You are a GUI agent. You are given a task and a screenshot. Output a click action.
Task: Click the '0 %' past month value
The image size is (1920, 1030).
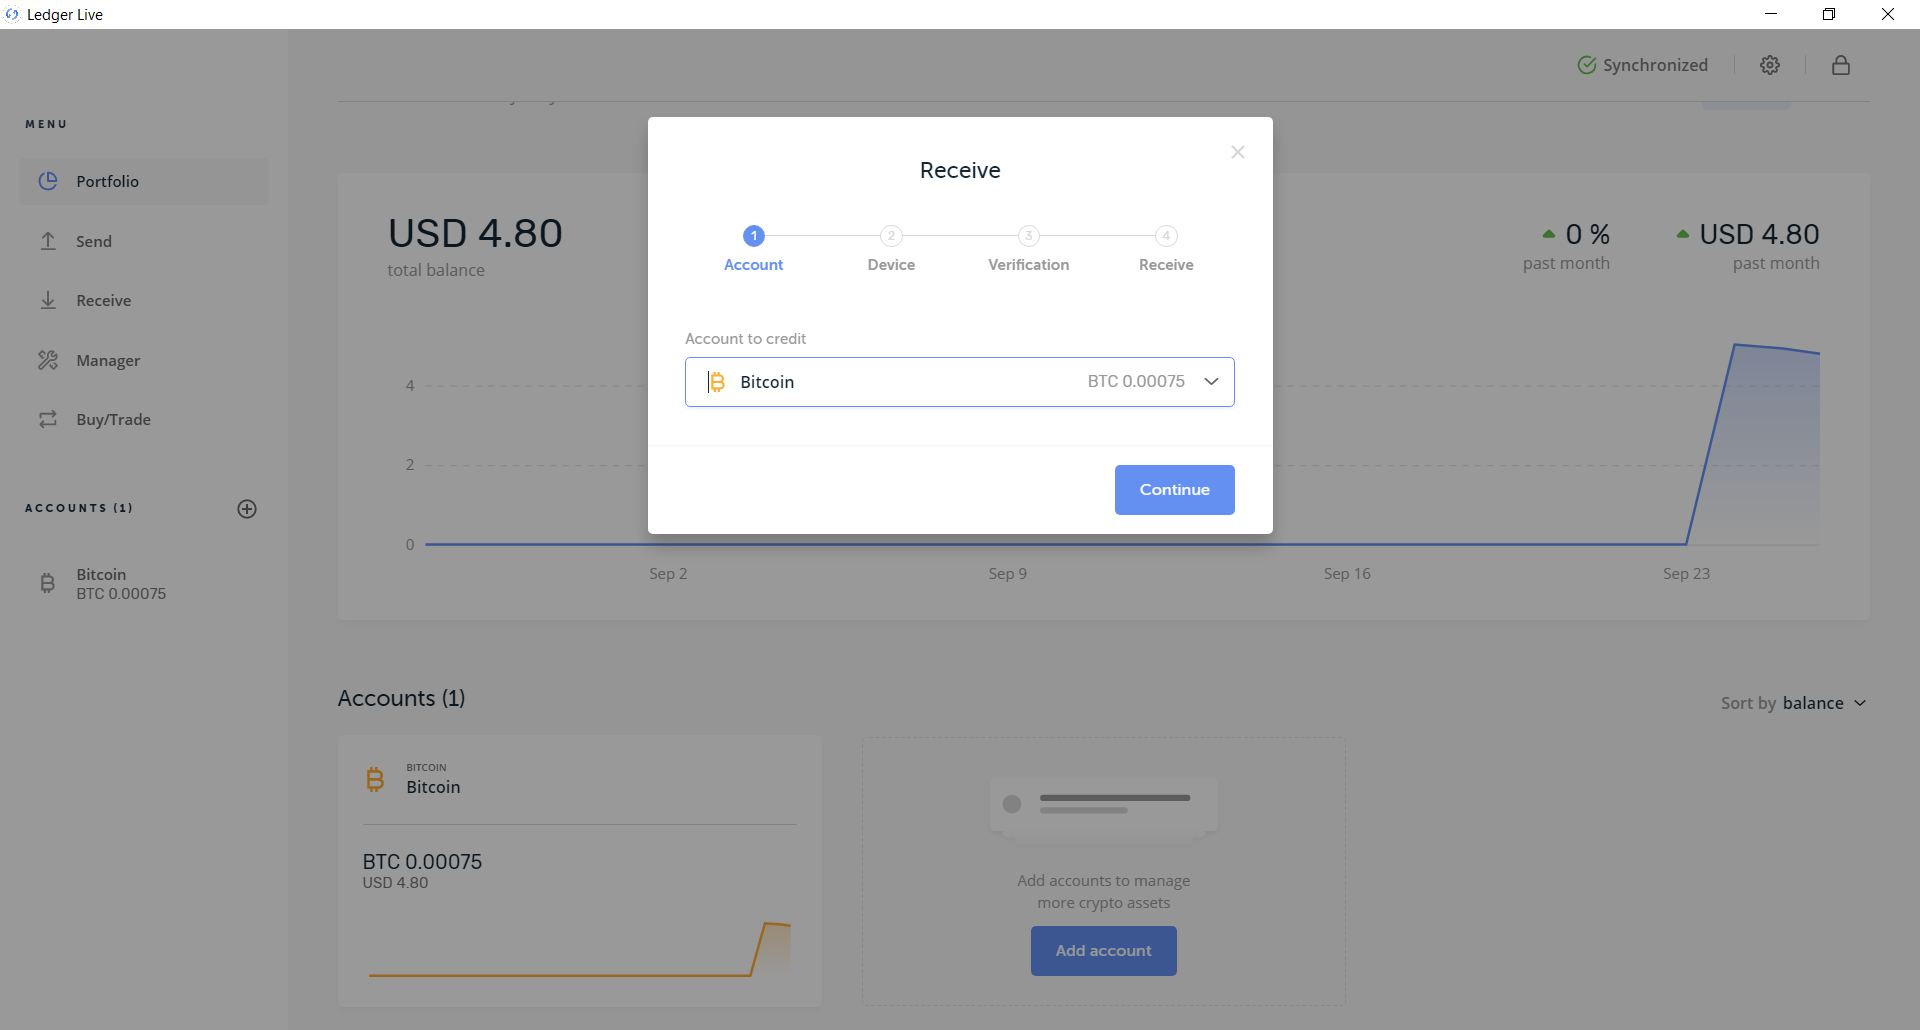[1587, 234]
